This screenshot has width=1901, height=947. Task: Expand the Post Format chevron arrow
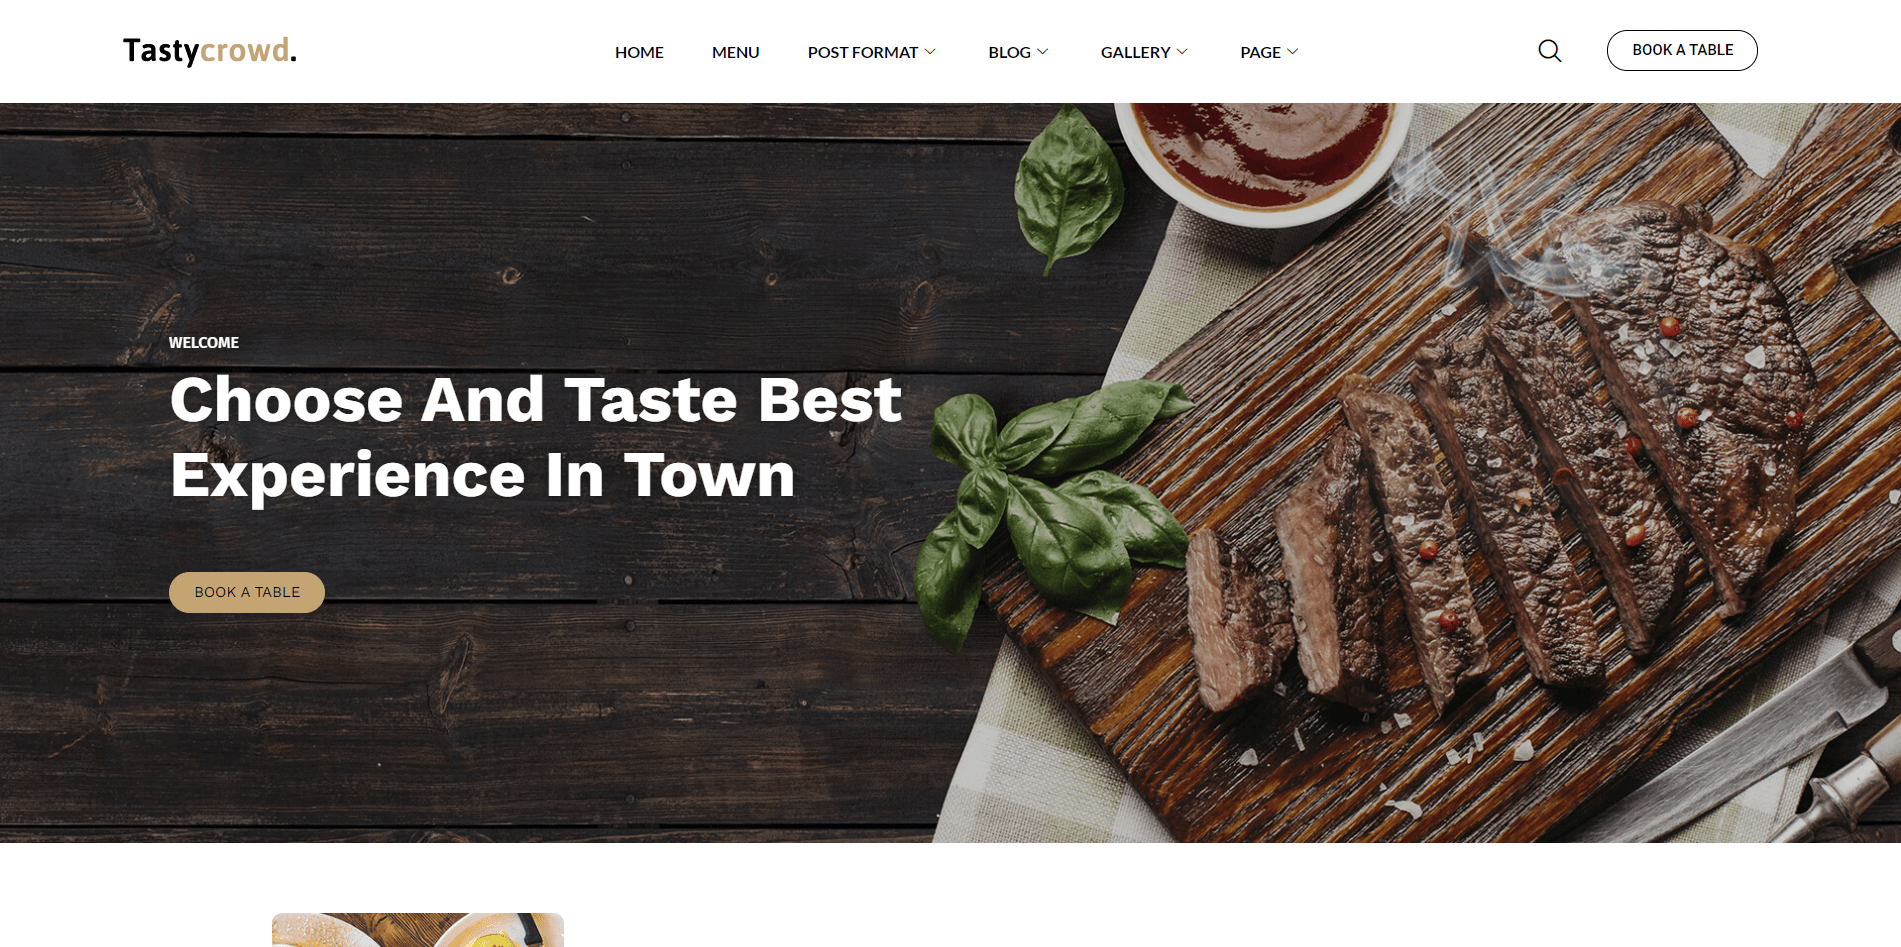(930, 52)
